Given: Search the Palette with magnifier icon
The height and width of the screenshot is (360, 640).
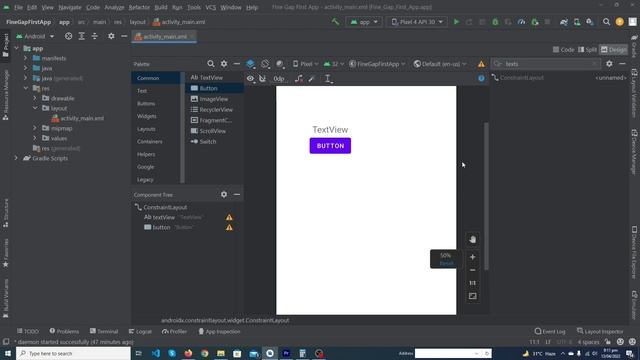Looking at the screenshot, I should click(x=211, y=64).
